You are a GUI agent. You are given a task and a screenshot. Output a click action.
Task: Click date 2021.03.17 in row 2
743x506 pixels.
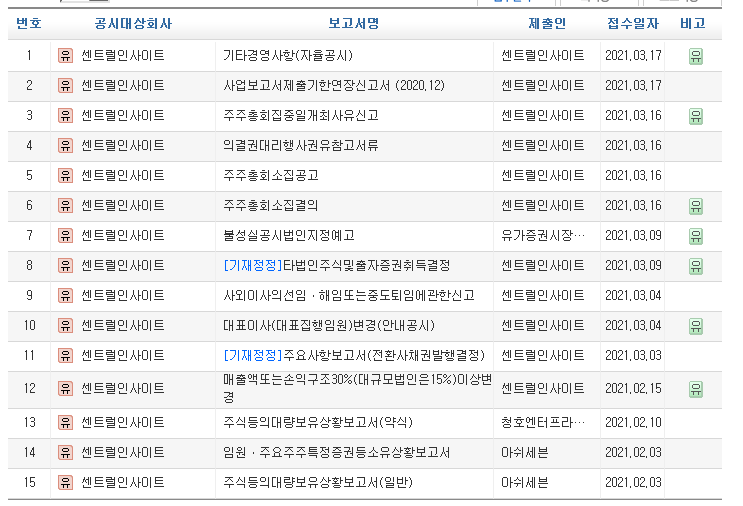click(633, 86)
